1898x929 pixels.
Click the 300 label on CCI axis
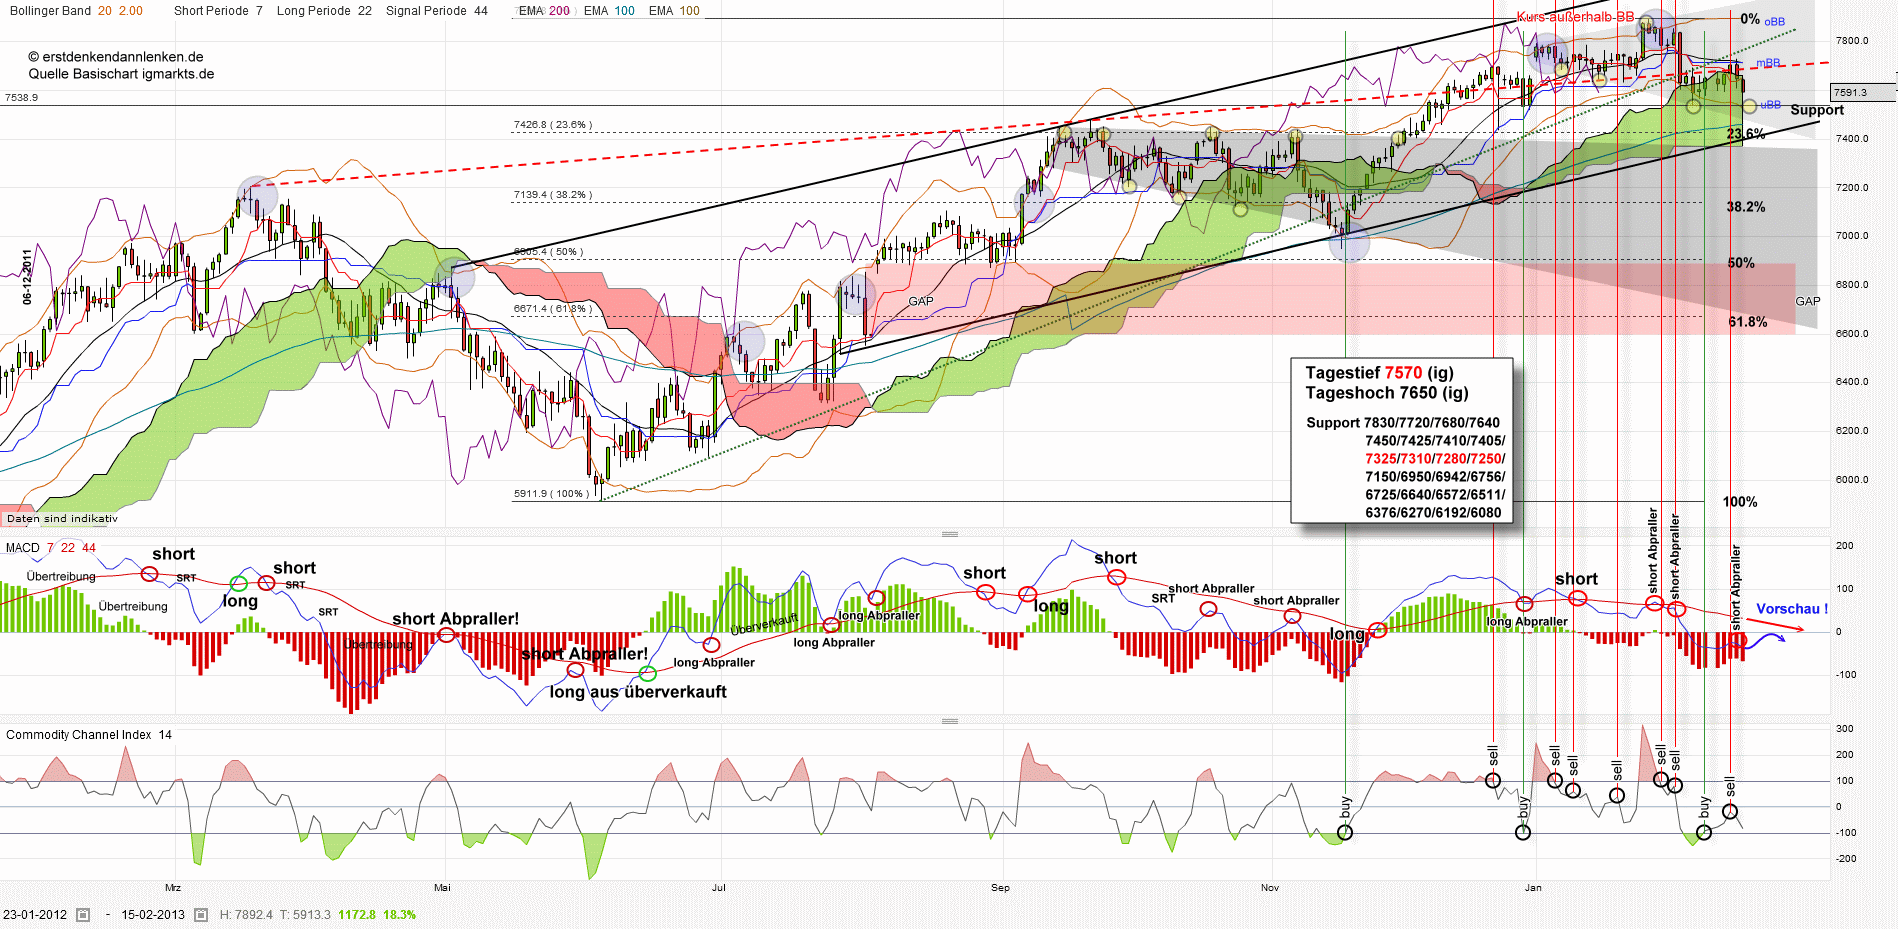pos(1845,729)
